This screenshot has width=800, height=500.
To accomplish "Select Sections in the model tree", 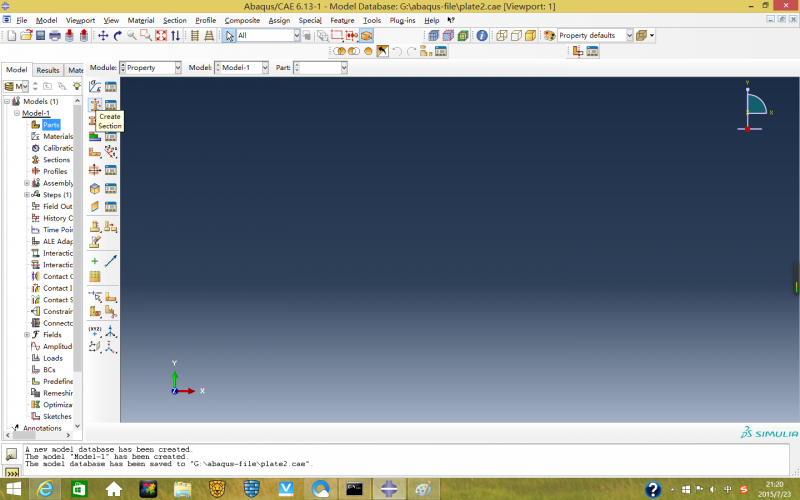I will pyautogui.click(x=56, y=160).
